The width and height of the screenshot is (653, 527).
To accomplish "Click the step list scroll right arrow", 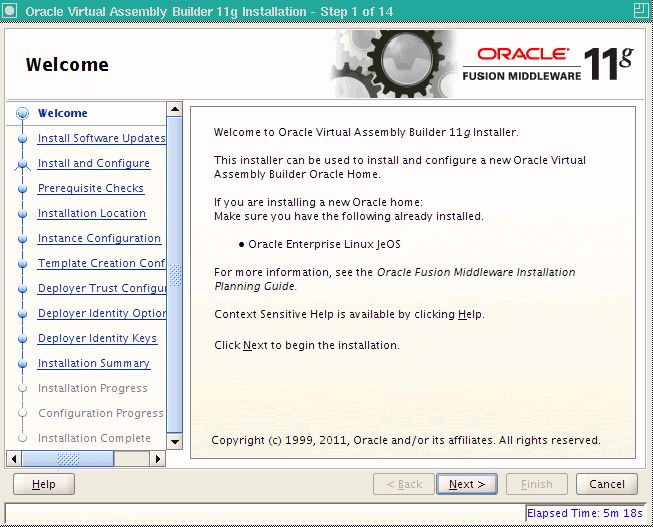I will point(157,459).
